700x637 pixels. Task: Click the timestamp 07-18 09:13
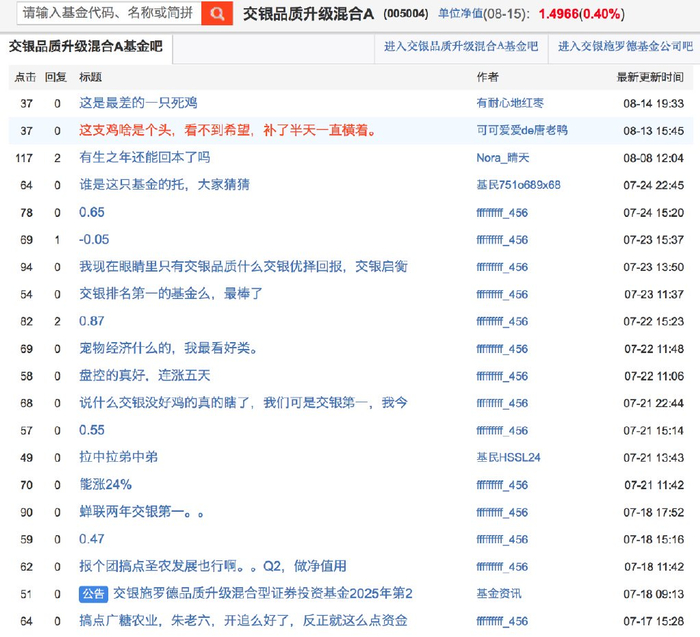pyautogui.click(x=654, y=594)
